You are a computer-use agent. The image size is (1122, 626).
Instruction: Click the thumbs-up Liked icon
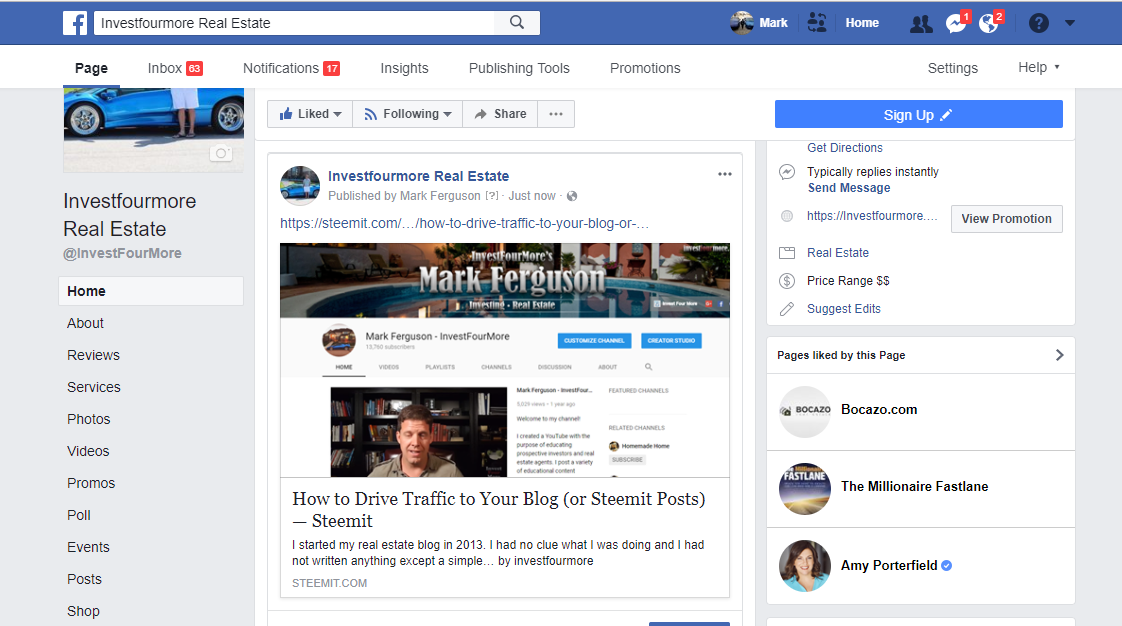pos(286,114)
